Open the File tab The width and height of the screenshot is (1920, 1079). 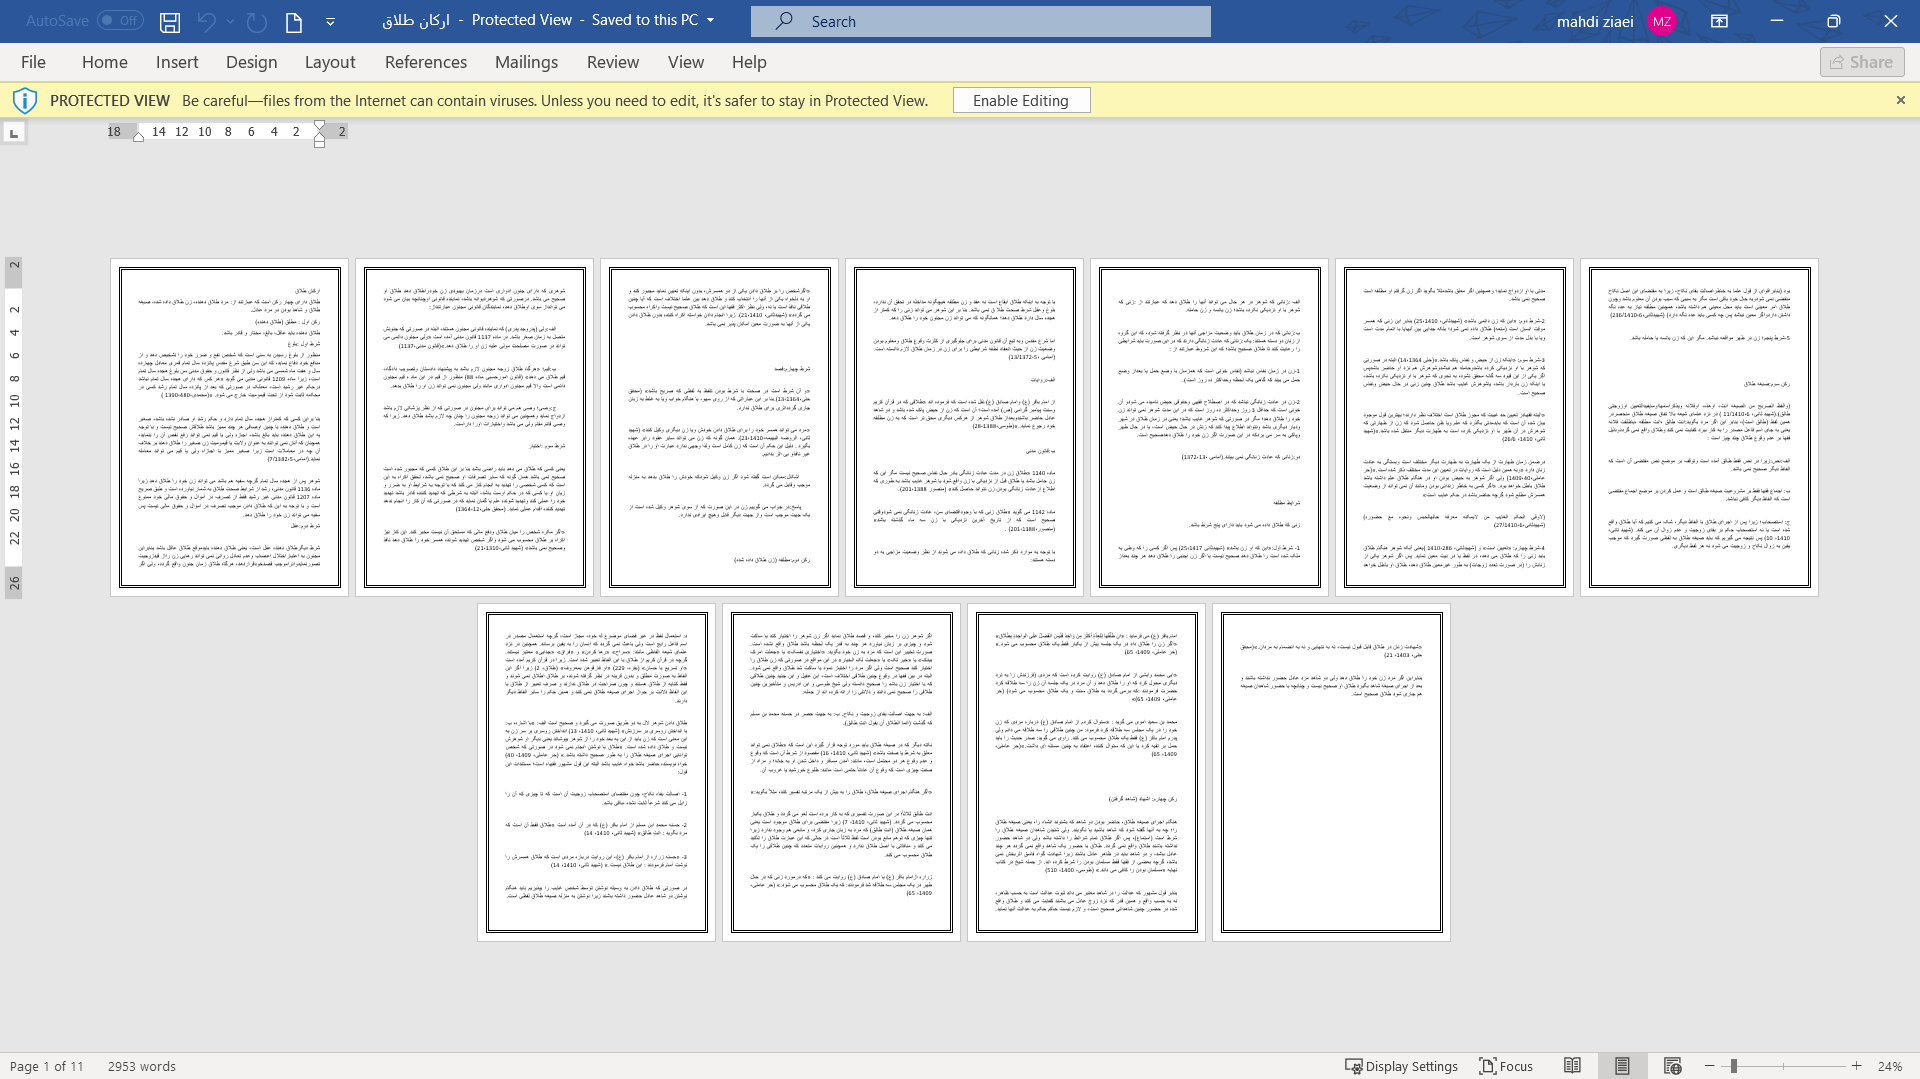[x=33, y=62]
